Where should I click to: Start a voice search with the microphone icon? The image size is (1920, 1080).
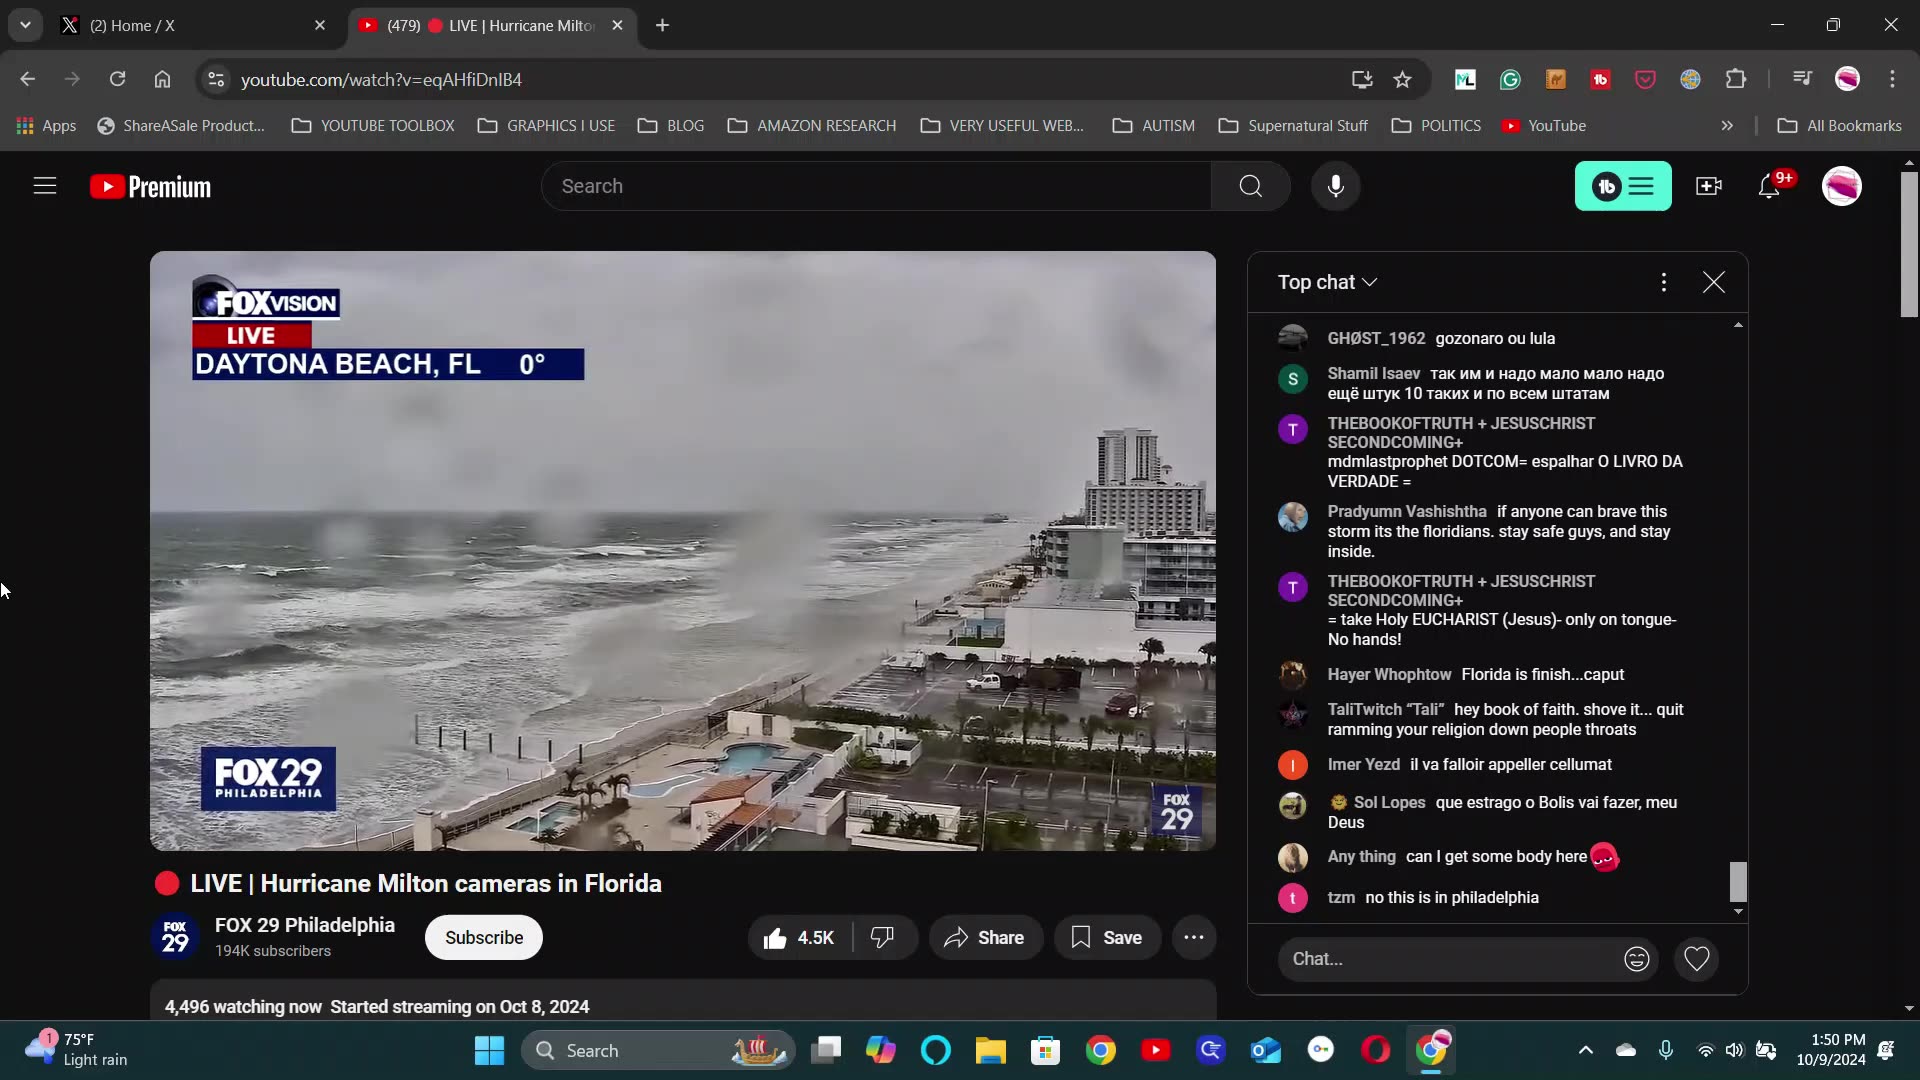(1336, 186)
